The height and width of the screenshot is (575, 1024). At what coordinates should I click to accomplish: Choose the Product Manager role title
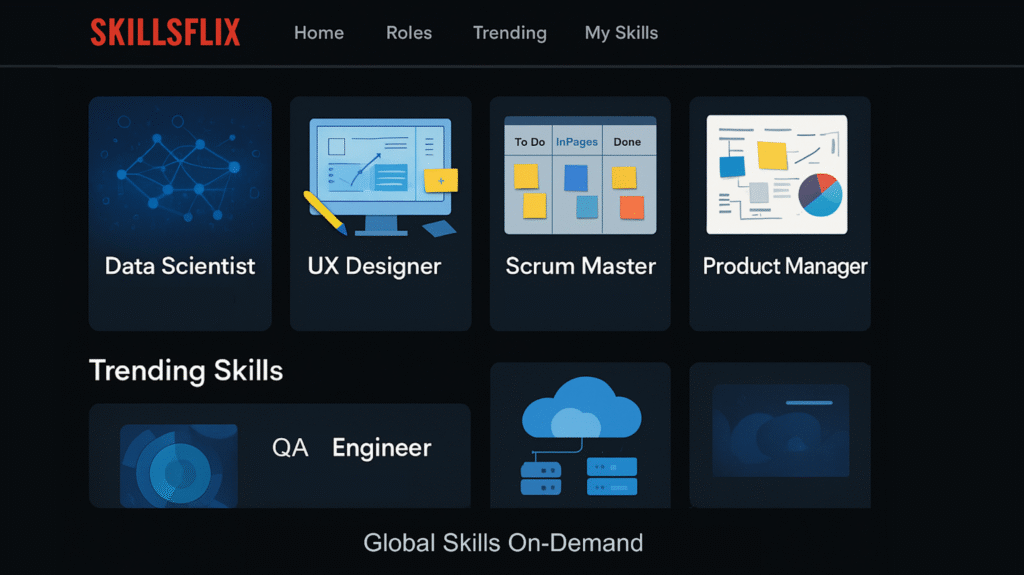click(785, 266)
